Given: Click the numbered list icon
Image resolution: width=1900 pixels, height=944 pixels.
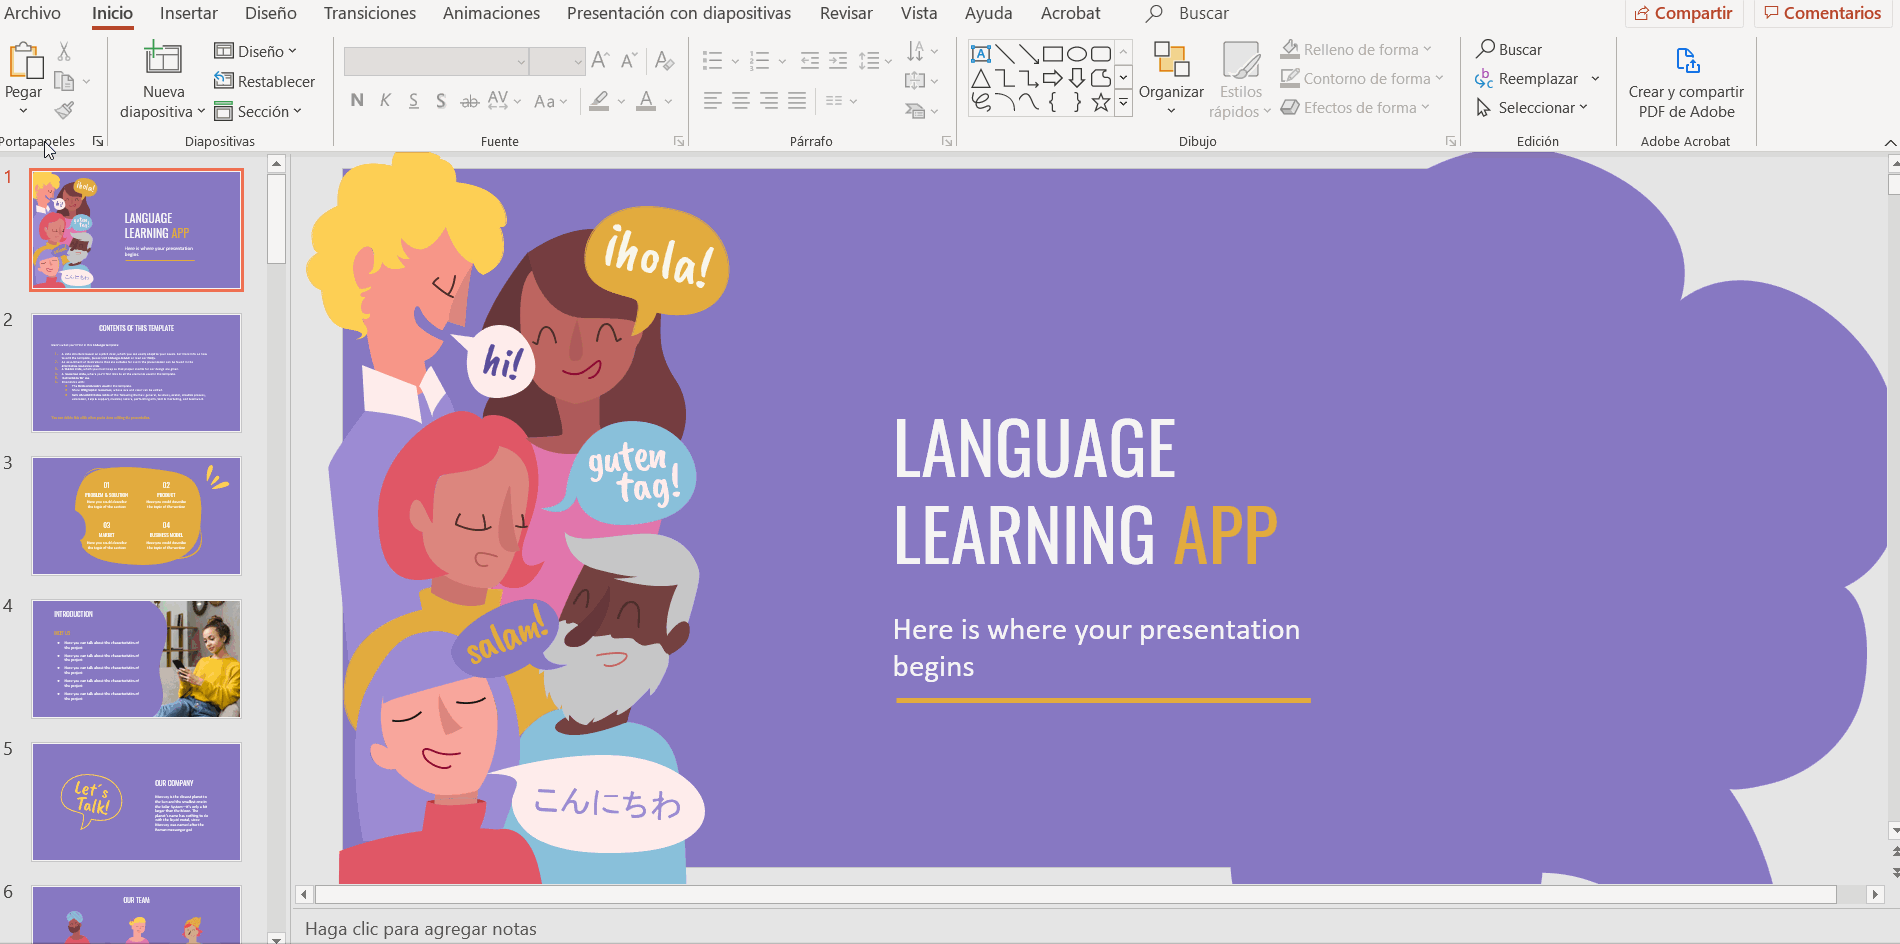Looking at the screenshot, I should [x=760, y=61].
